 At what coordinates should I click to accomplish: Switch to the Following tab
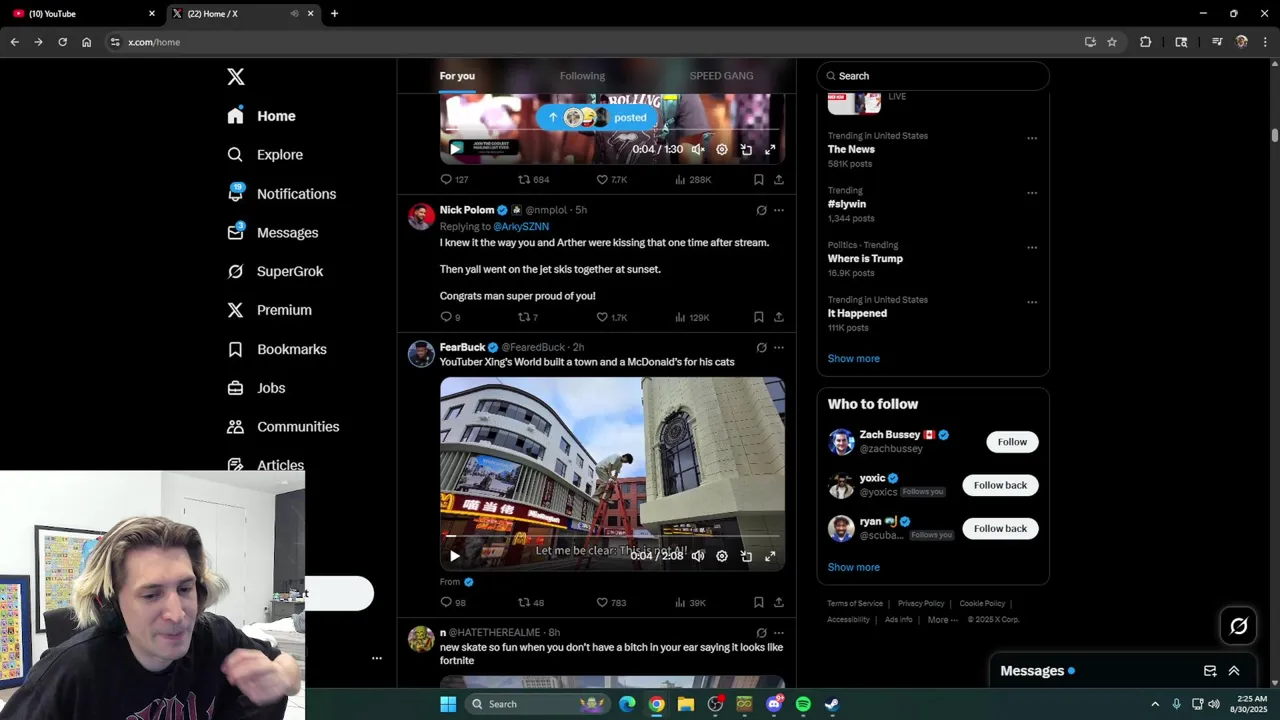point(582,76)
